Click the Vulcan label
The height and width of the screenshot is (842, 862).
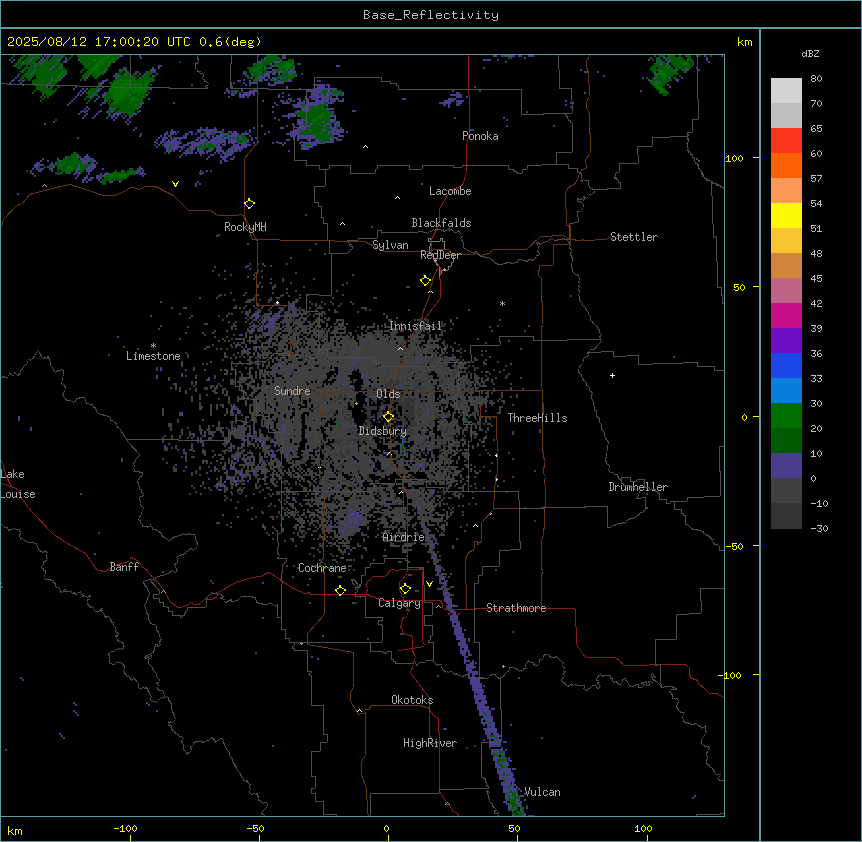(x=543, y=792)
